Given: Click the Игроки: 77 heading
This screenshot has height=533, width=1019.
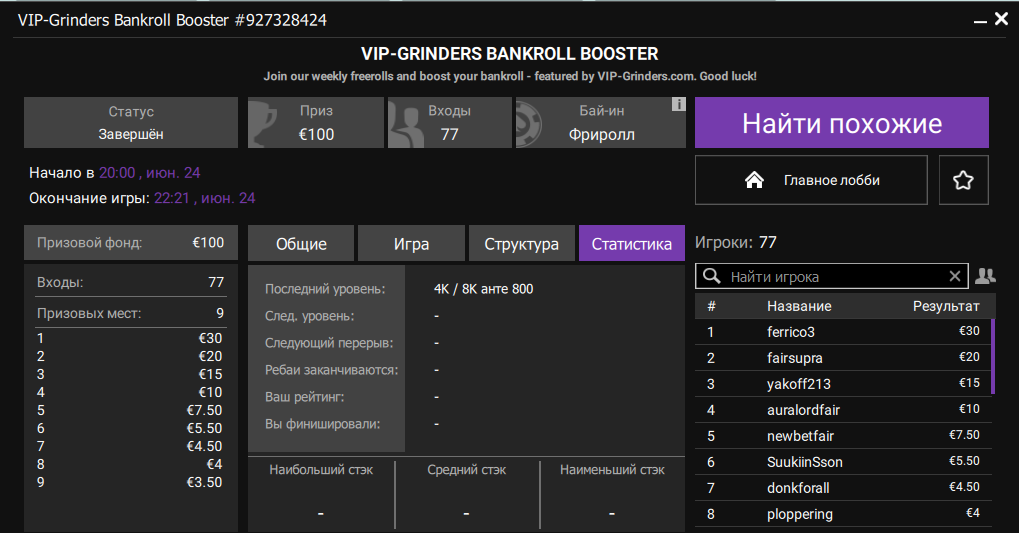Looking at the screenshot, I should [736, 242].
